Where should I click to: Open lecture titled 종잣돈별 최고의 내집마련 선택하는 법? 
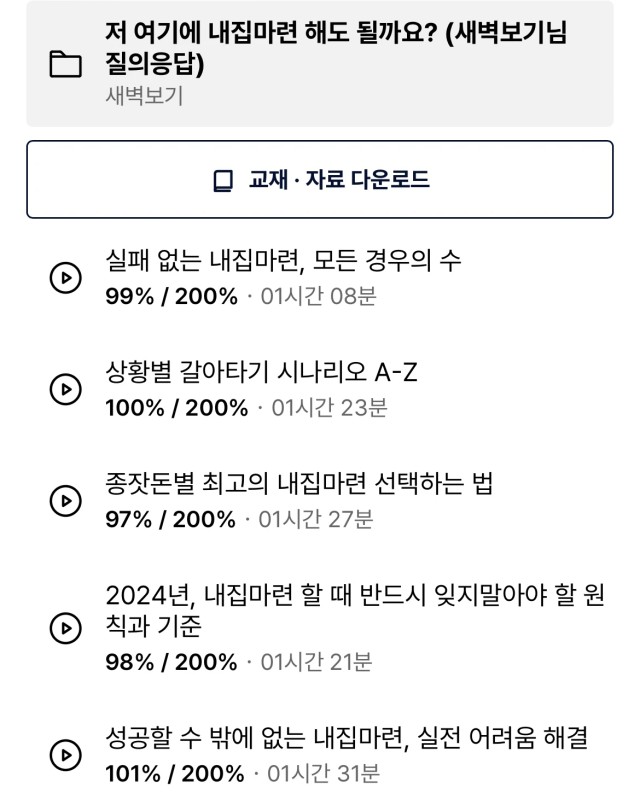pyautogui.click(x=299, y=484)
